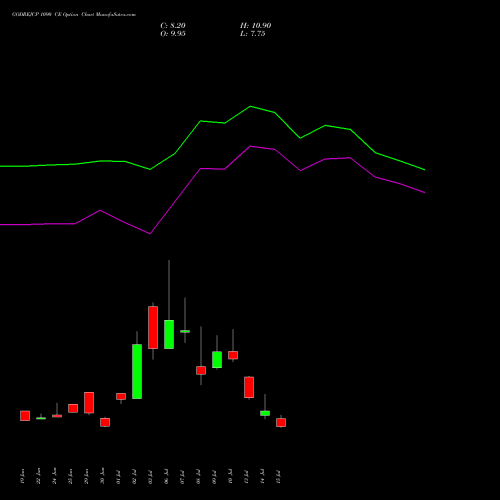Click the 24 Jun date label
This screenshot has width=500, height=500.
tap(54, 476)
